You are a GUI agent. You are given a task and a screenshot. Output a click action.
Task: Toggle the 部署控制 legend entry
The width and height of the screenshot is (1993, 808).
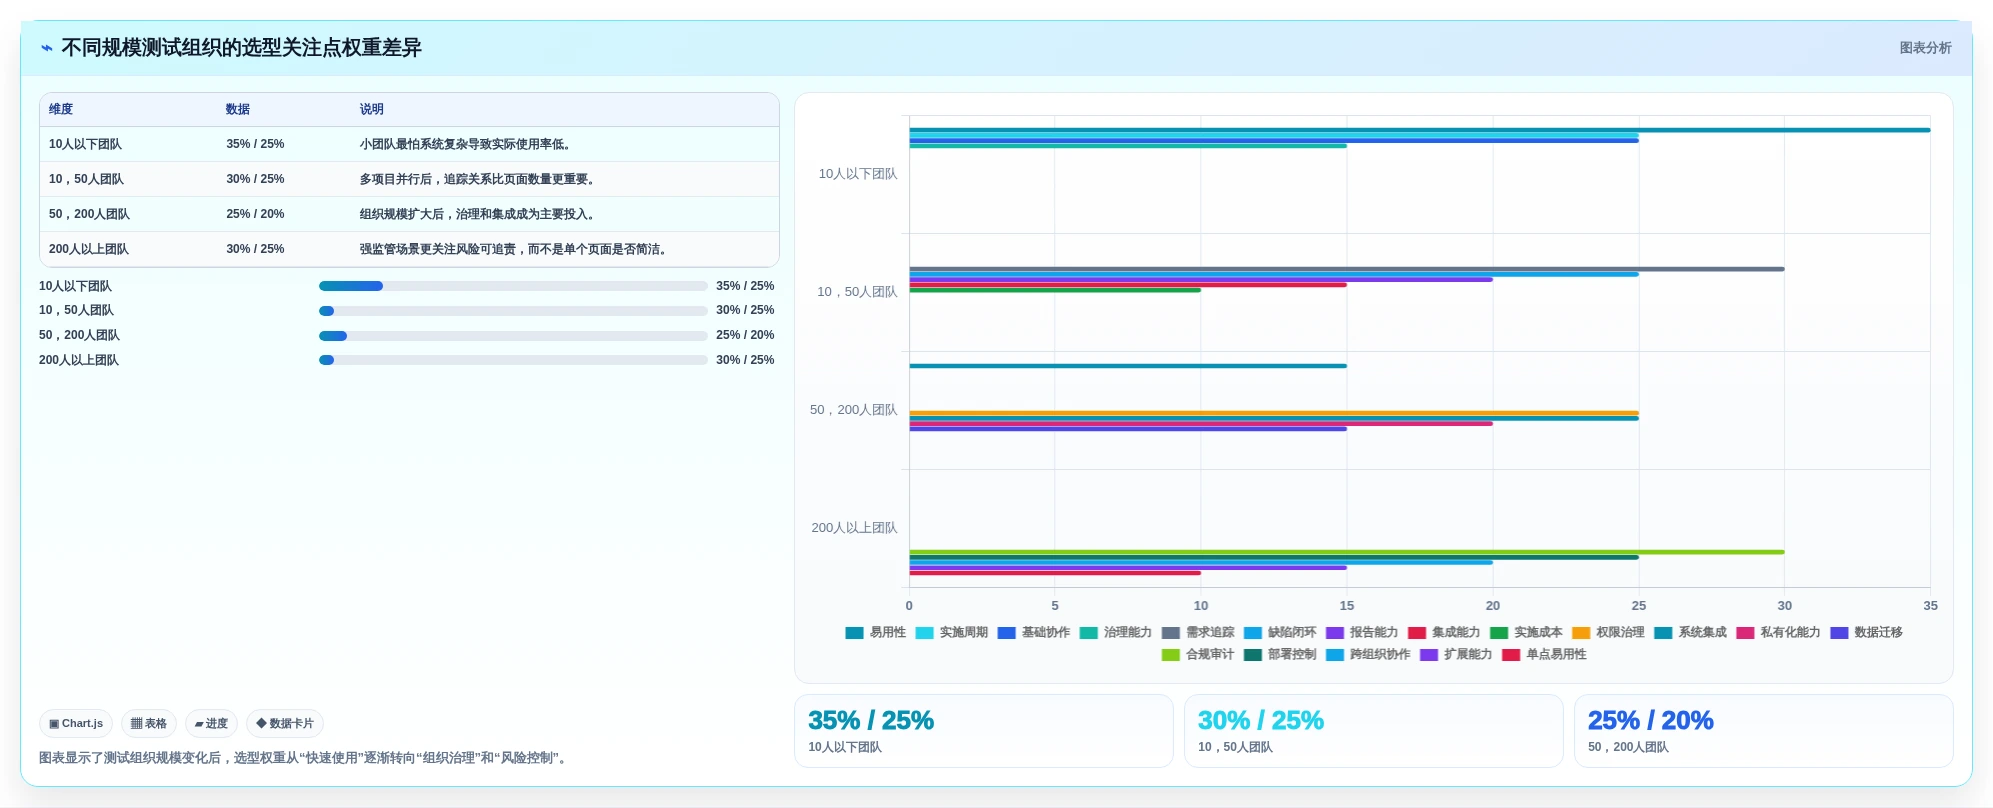(1279, 655)
